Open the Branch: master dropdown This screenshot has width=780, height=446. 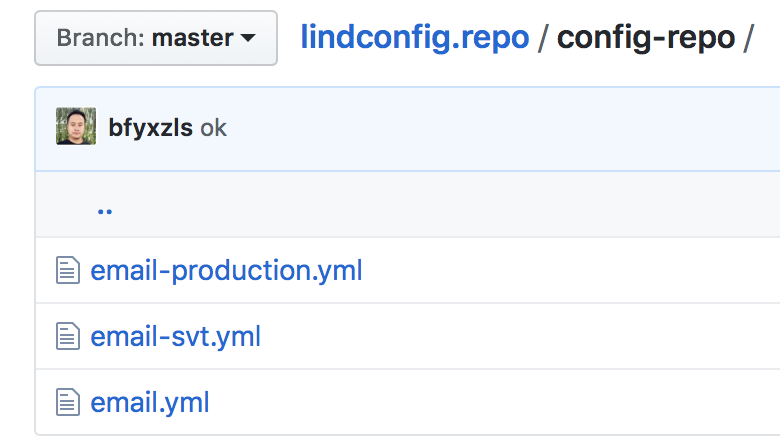coord(155,39)
